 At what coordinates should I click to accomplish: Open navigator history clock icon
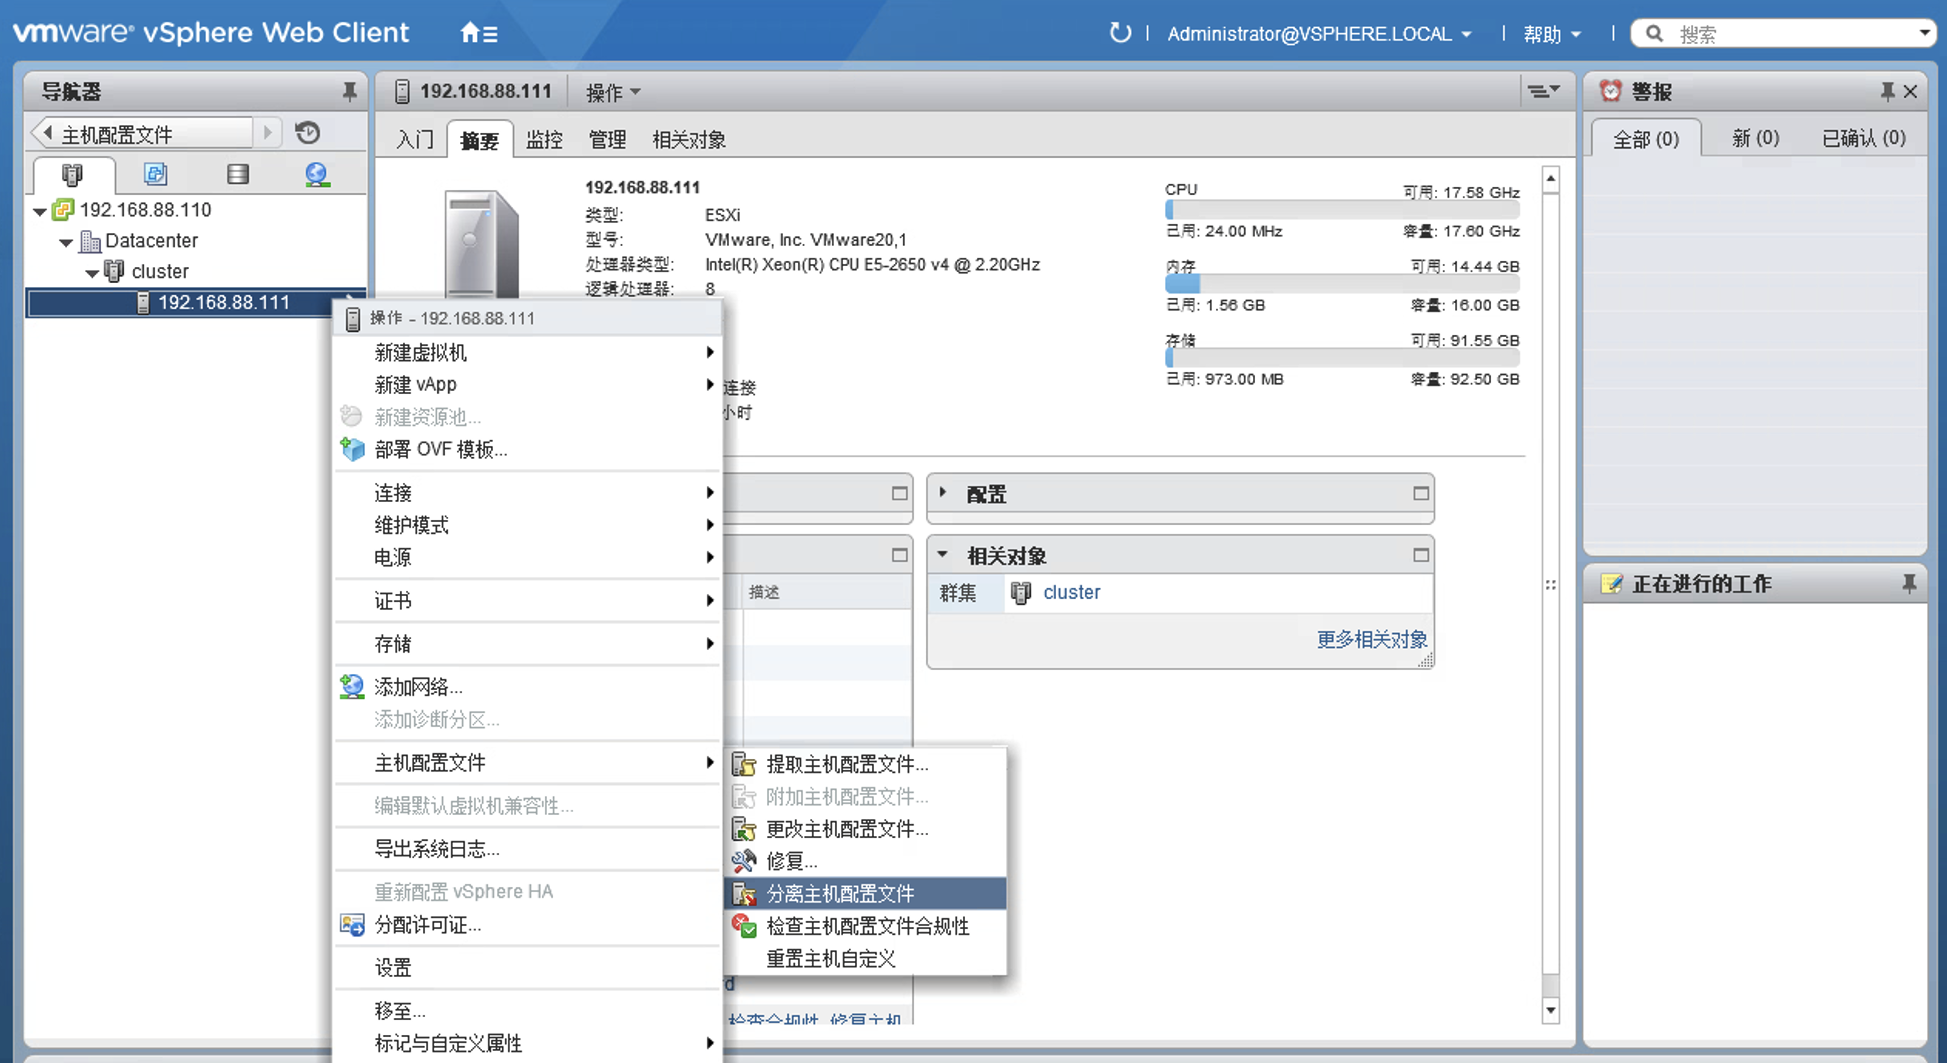pyautogui.click(x=308, y=133)
